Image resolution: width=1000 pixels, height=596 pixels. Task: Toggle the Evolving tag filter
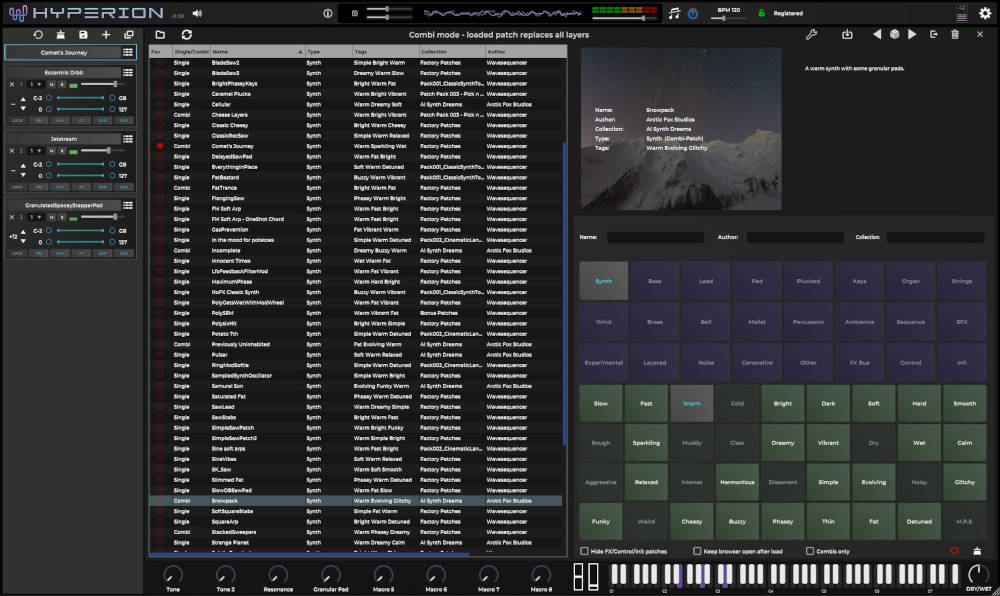coord(875,482)
